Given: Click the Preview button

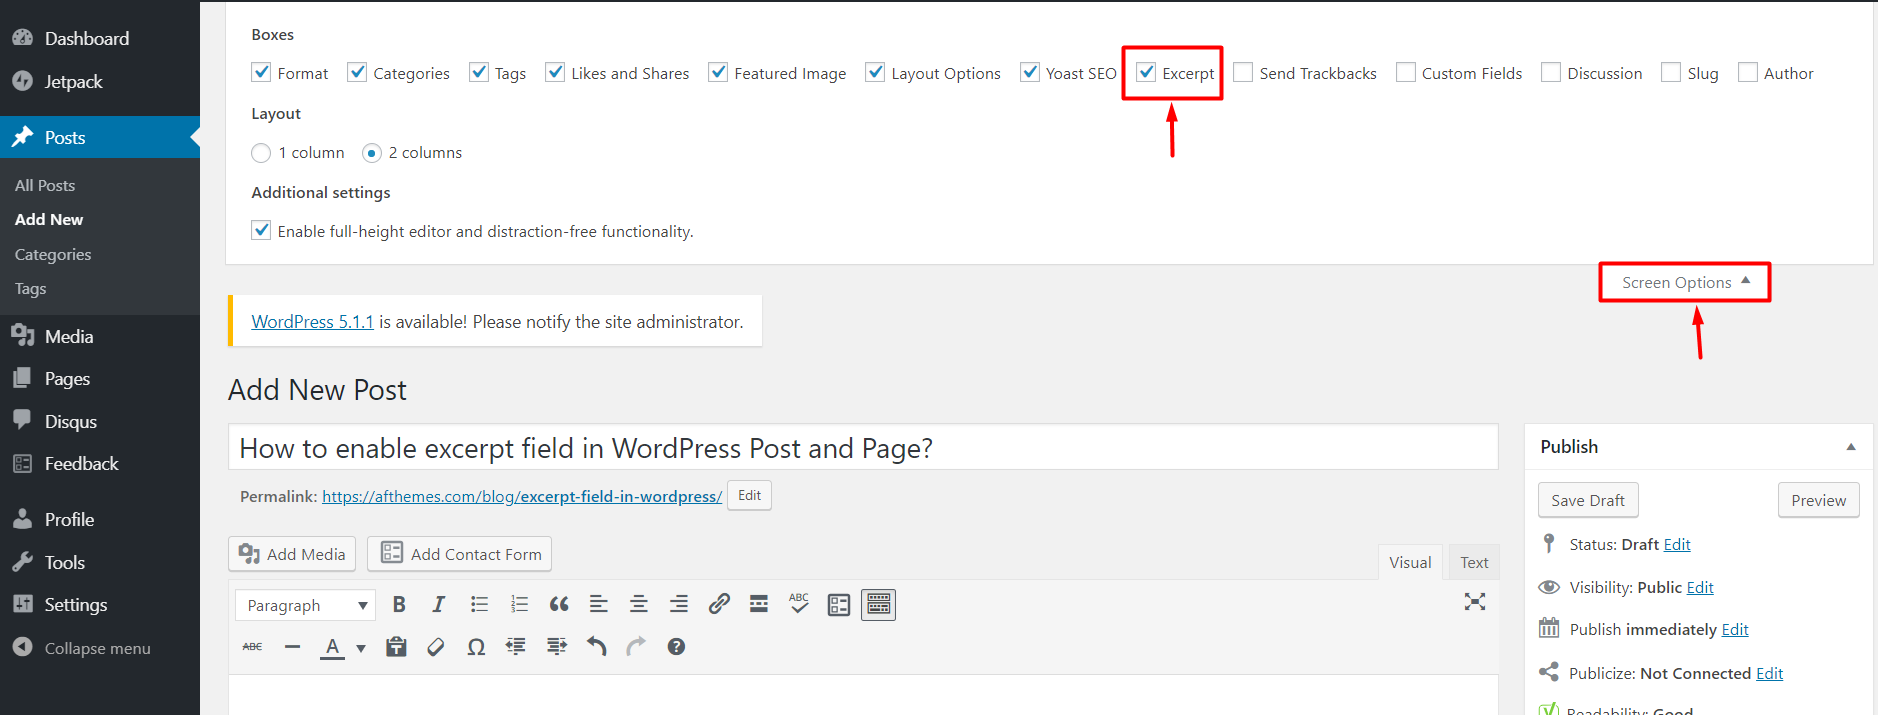Looking at the screenshot, I should click(x=1818, y=500).
